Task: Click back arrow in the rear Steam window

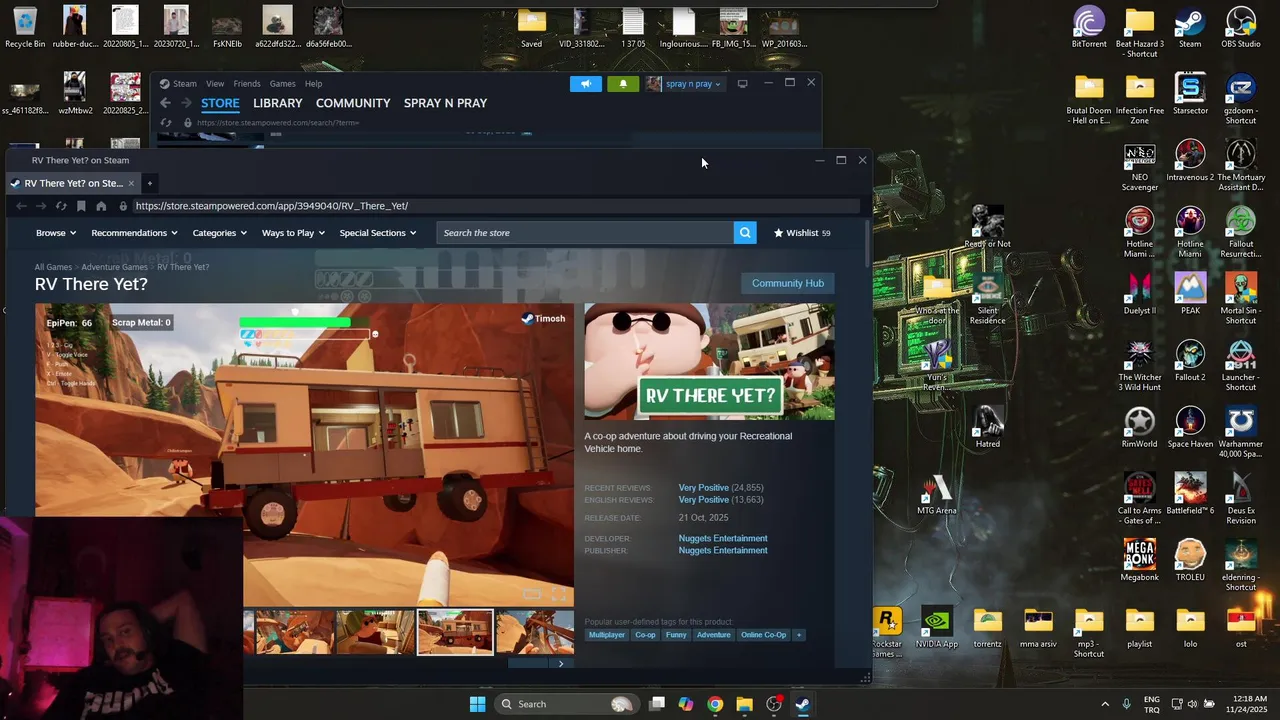Action: 166,103
